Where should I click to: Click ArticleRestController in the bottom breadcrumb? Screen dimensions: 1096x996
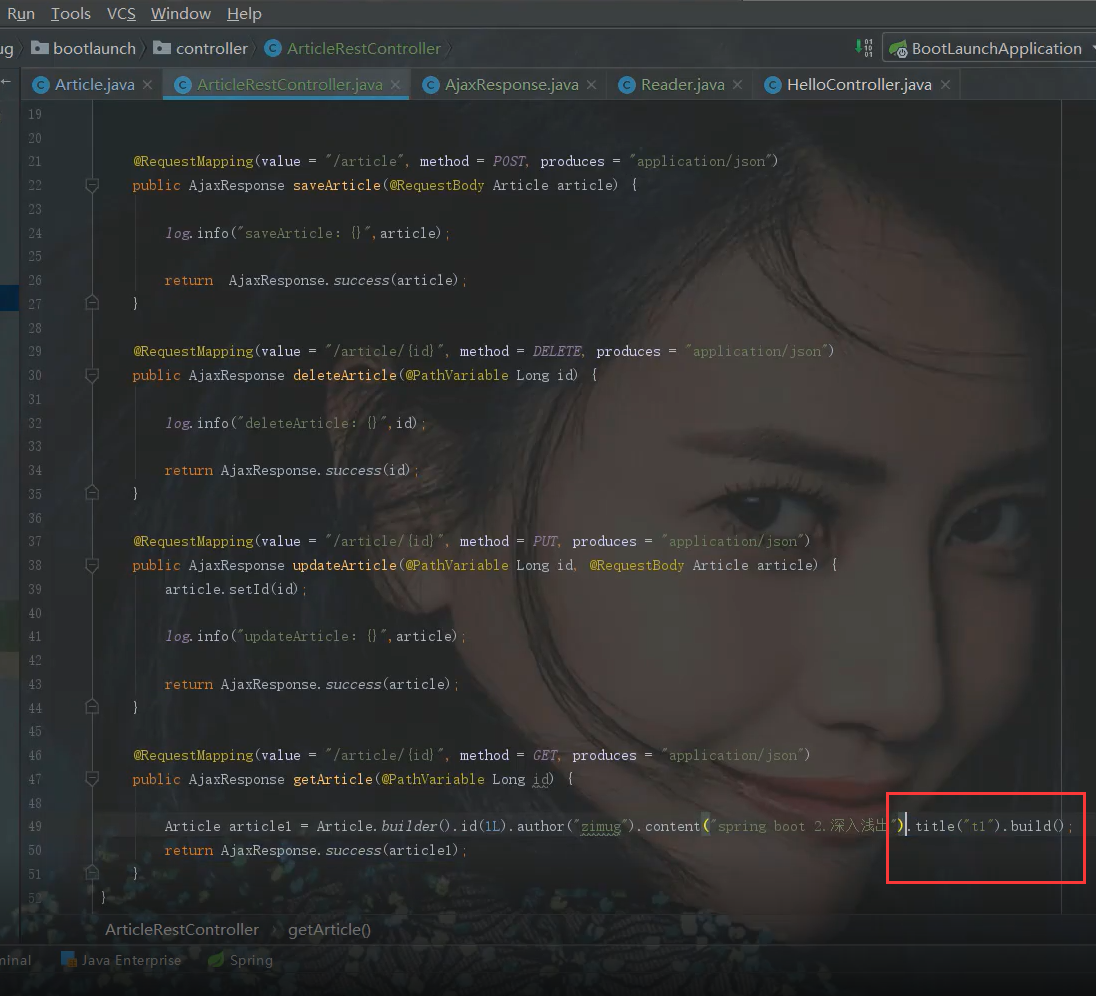[182, 930]
